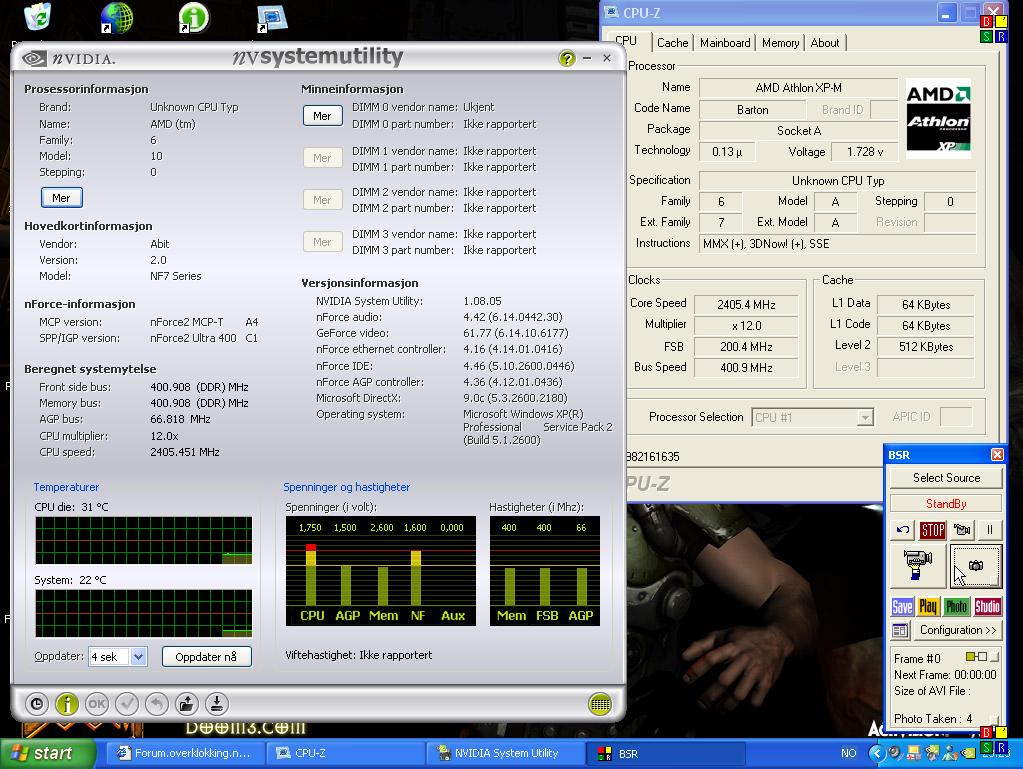Switch to the CPU tab in CPU-Z
Screen dimensions: 1023x769
point(626,41)
